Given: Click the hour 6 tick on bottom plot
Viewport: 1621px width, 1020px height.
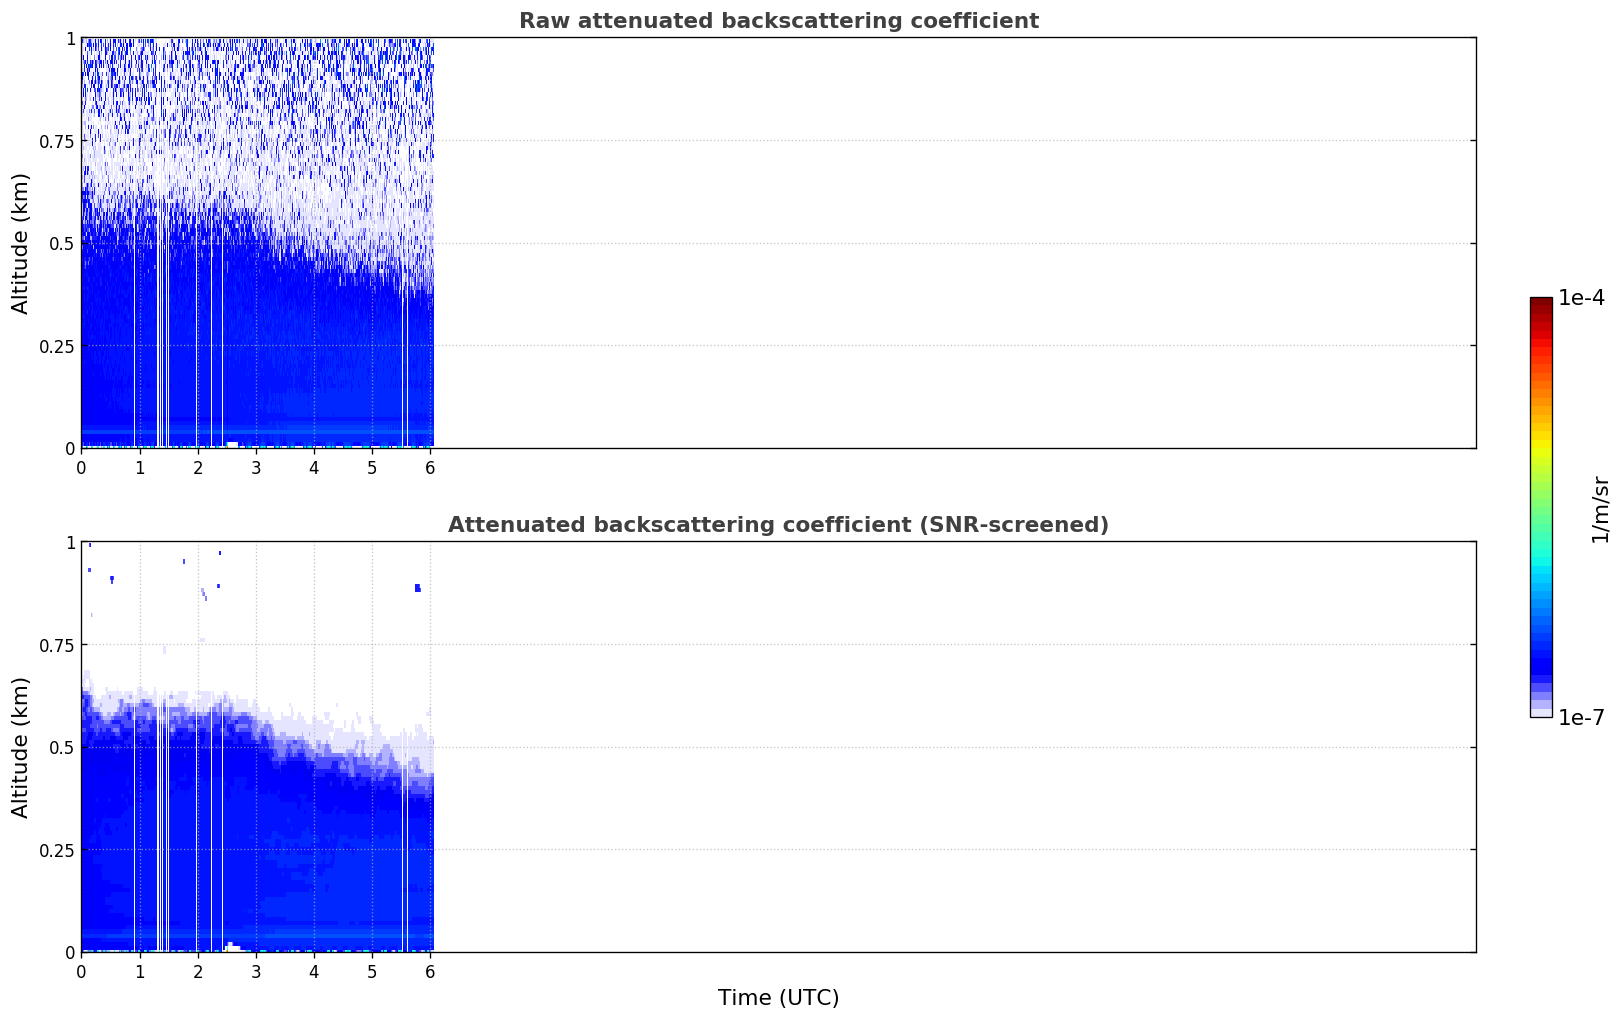Looking at the screenshot, I should (430, 971).
